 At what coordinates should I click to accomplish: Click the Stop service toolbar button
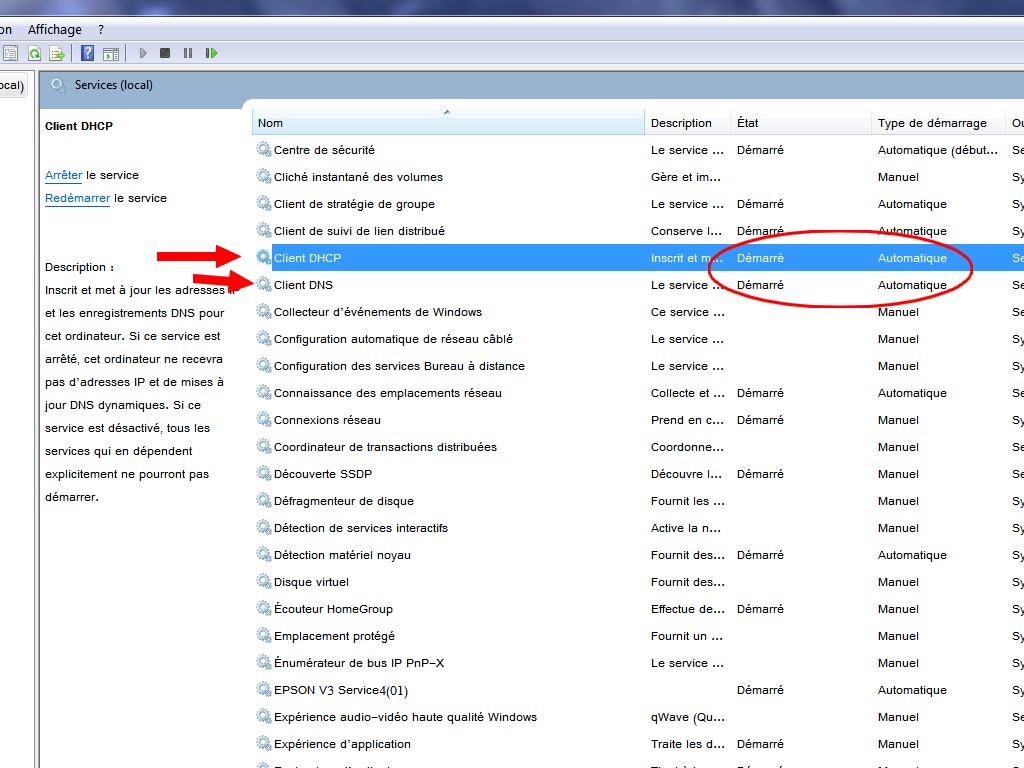tap(165, 53)
